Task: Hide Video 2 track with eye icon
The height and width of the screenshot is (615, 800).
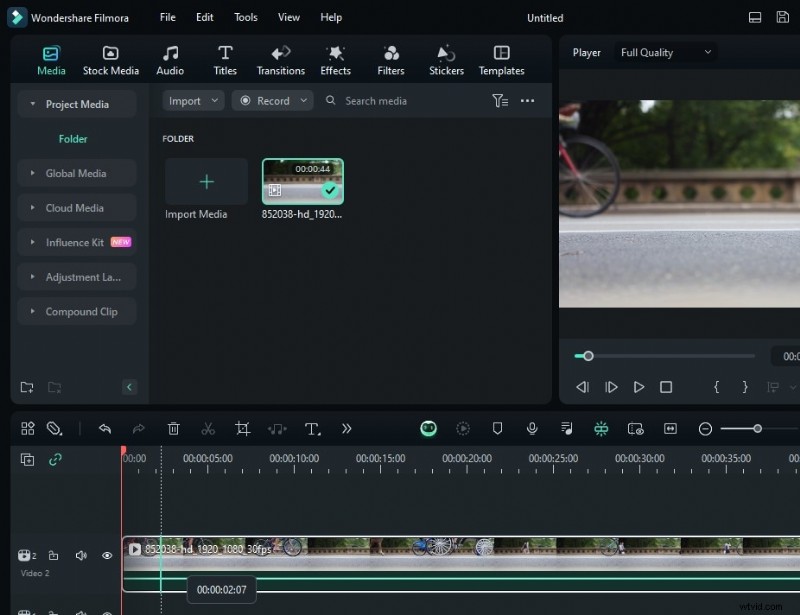Action: (105, 555)
